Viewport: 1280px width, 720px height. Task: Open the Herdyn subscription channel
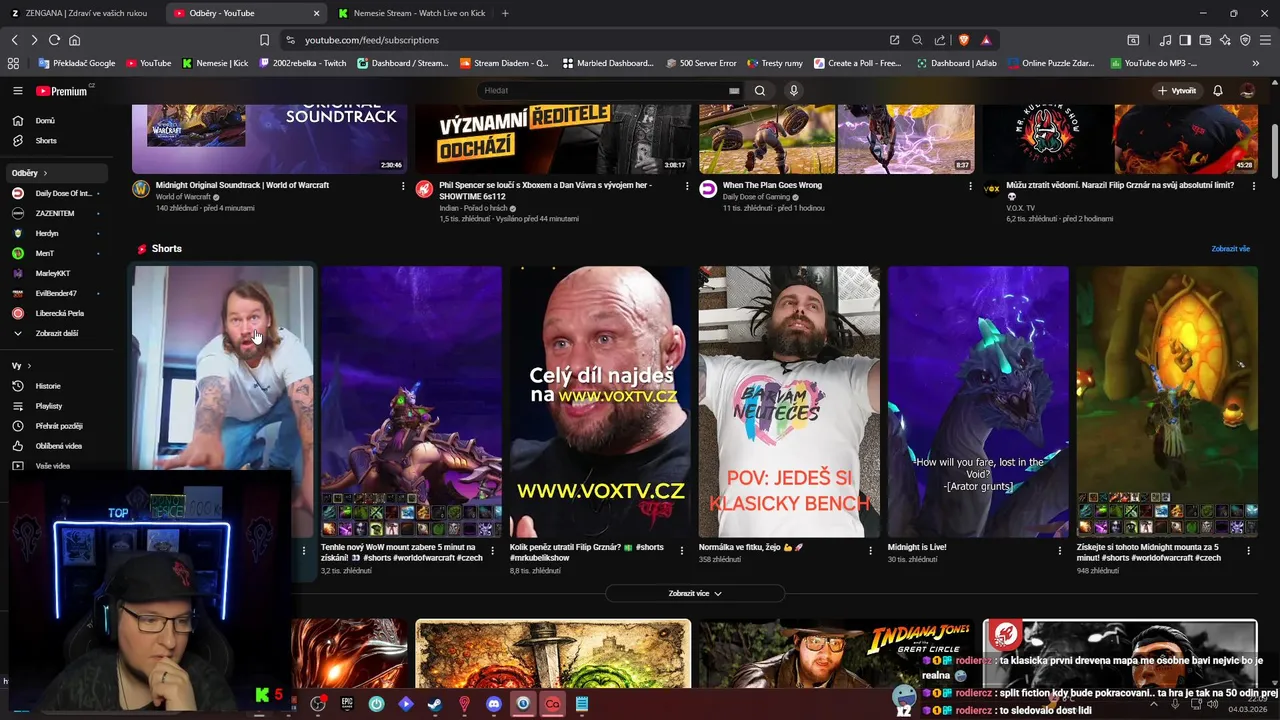57,233
